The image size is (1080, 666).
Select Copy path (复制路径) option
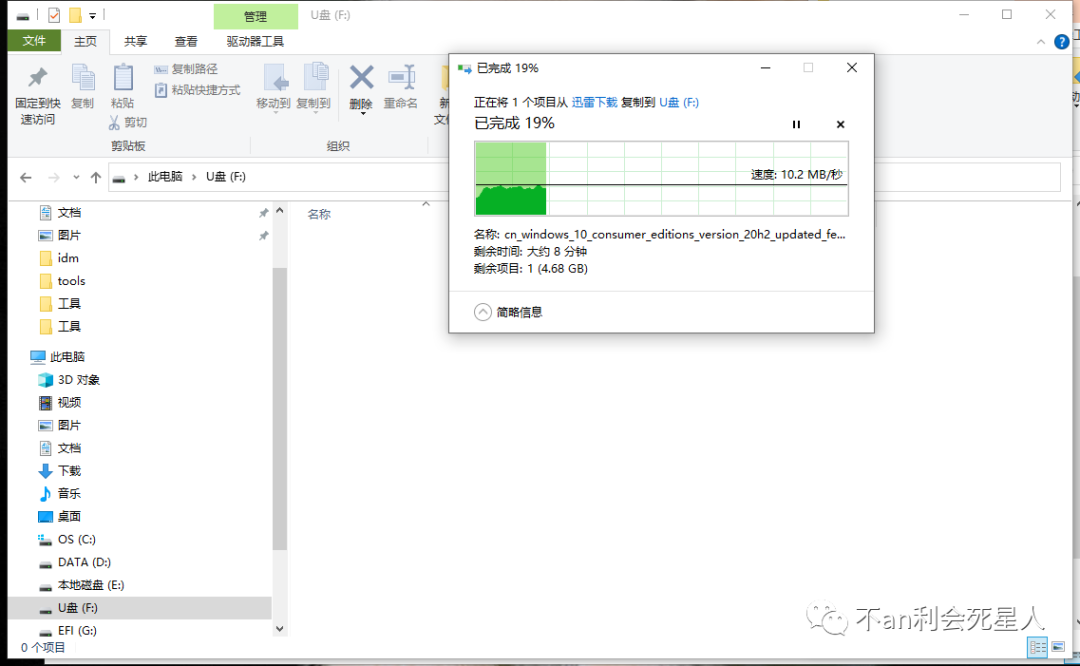185,69
